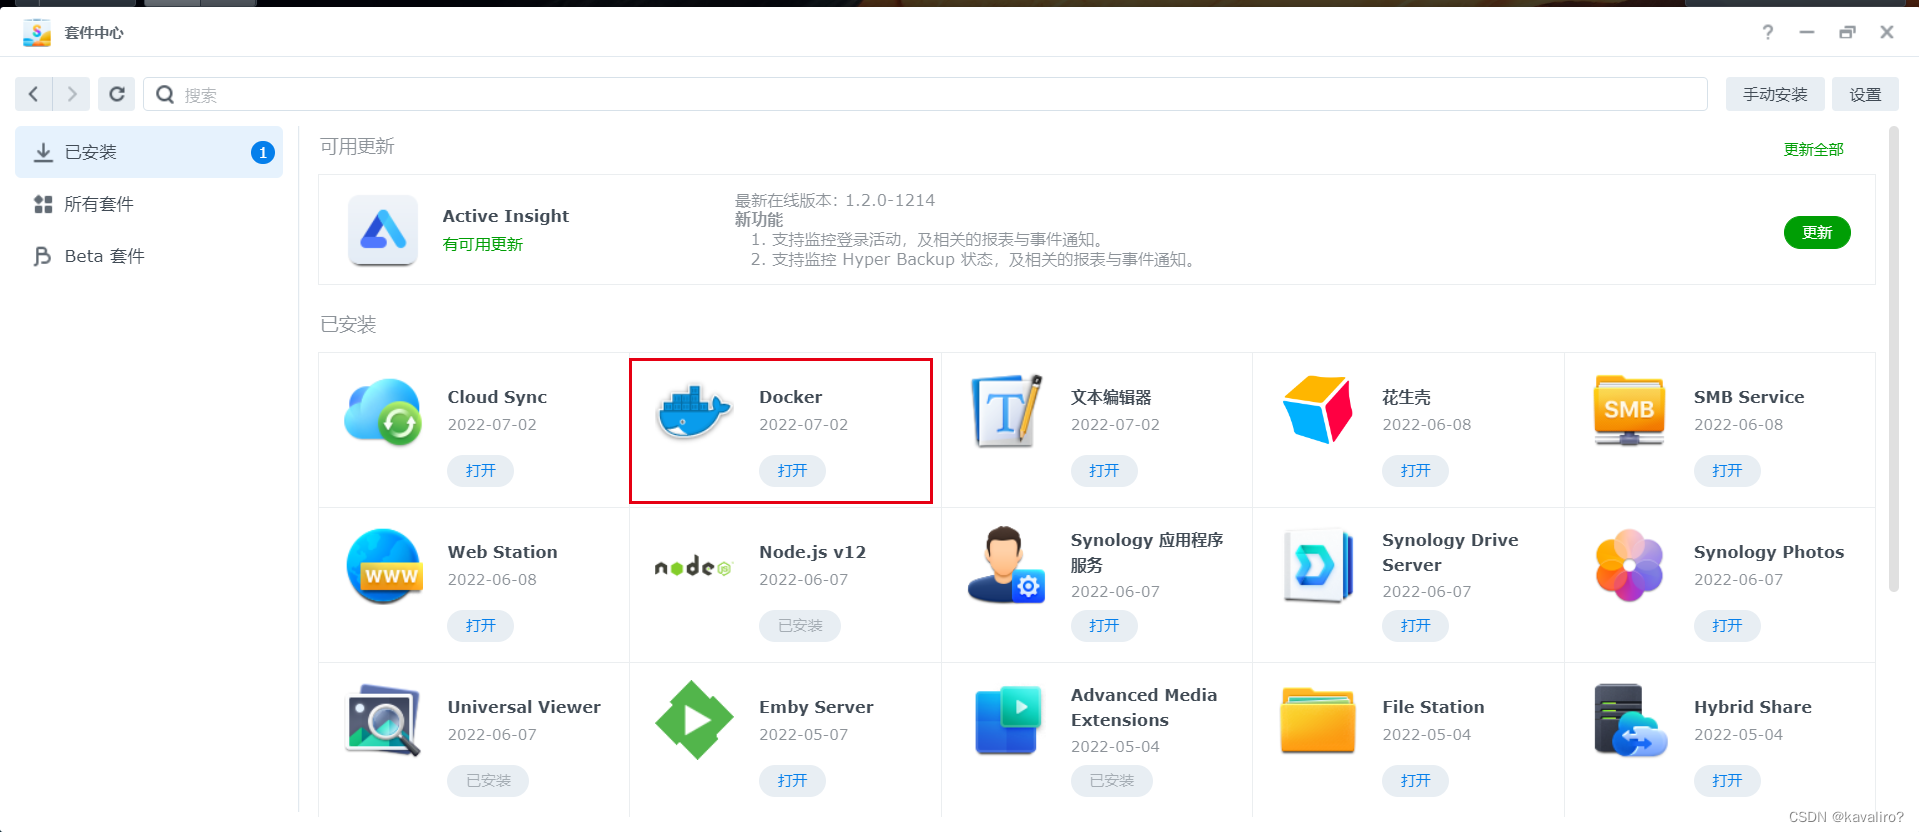Viewport: 1919px width, 832px height.
Task: Open the 所有套件 sidebar tab
Action: coord(149,204)
